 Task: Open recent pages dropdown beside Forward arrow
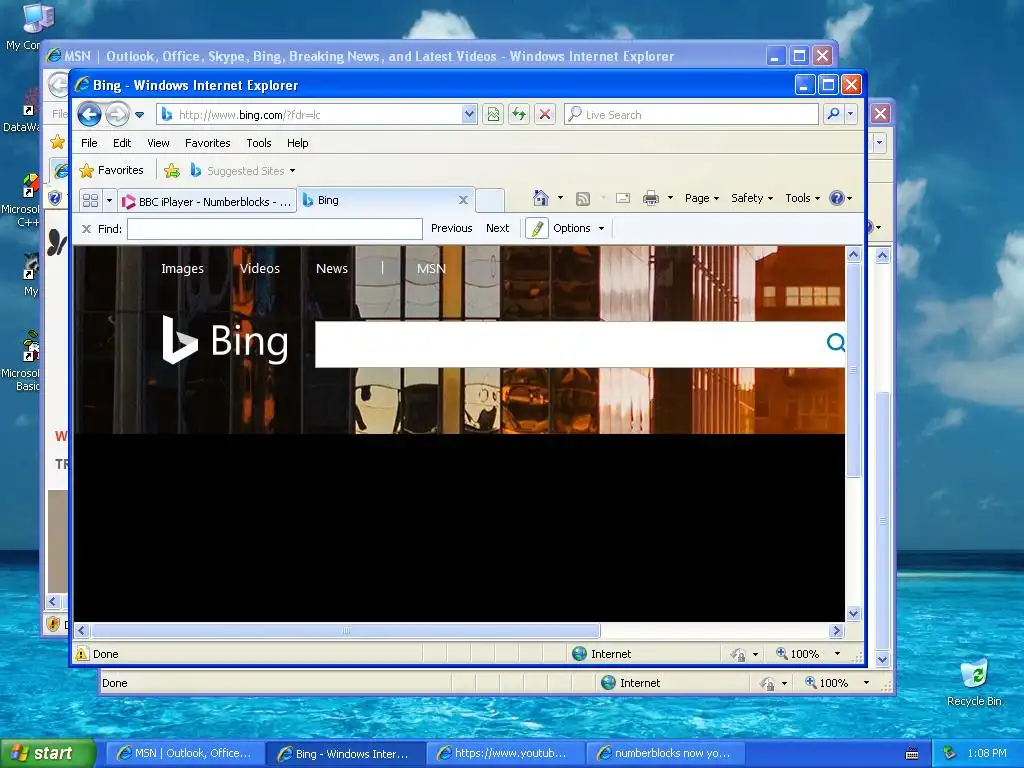point(140,115)
